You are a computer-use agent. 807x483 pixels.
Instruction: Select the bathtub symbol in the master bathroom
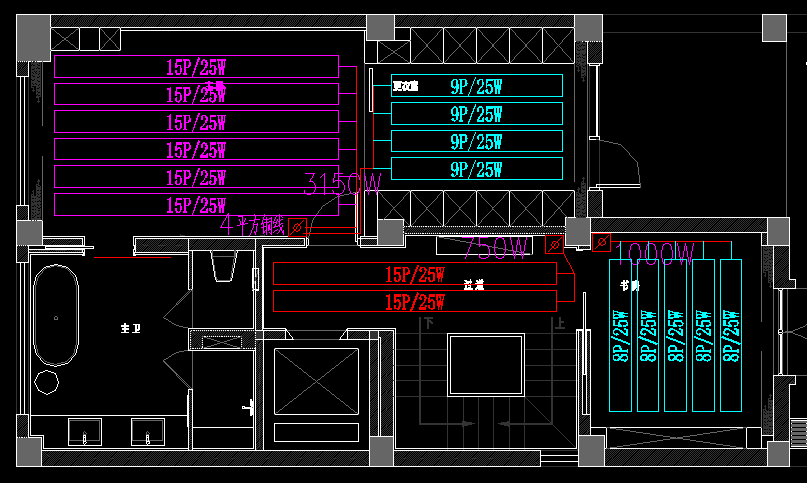[56, 319]
